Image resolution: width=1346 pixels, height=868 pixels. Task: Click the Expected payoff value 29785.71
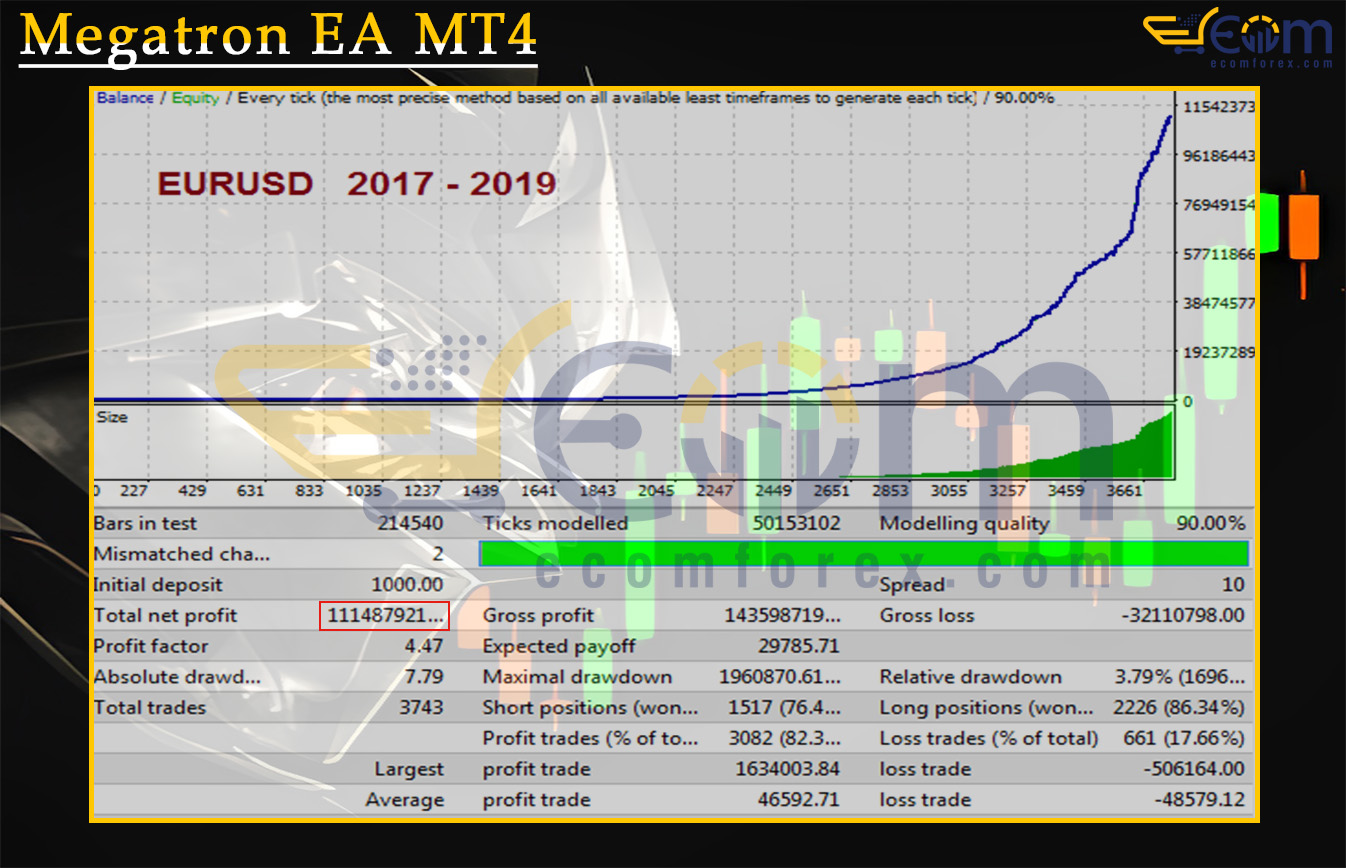click(x=798, y=646)
